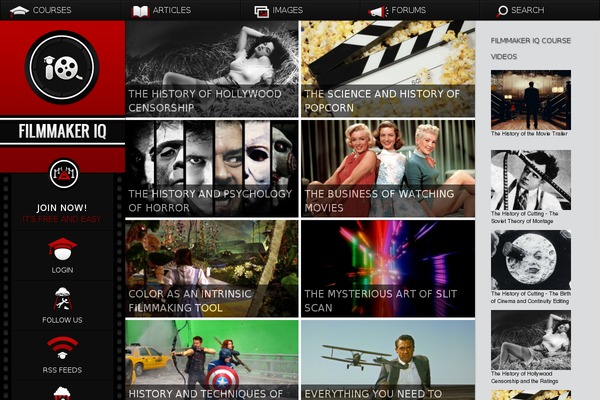Click the FILMMAKER IQ COURSE VIDEOS heading

531,49
